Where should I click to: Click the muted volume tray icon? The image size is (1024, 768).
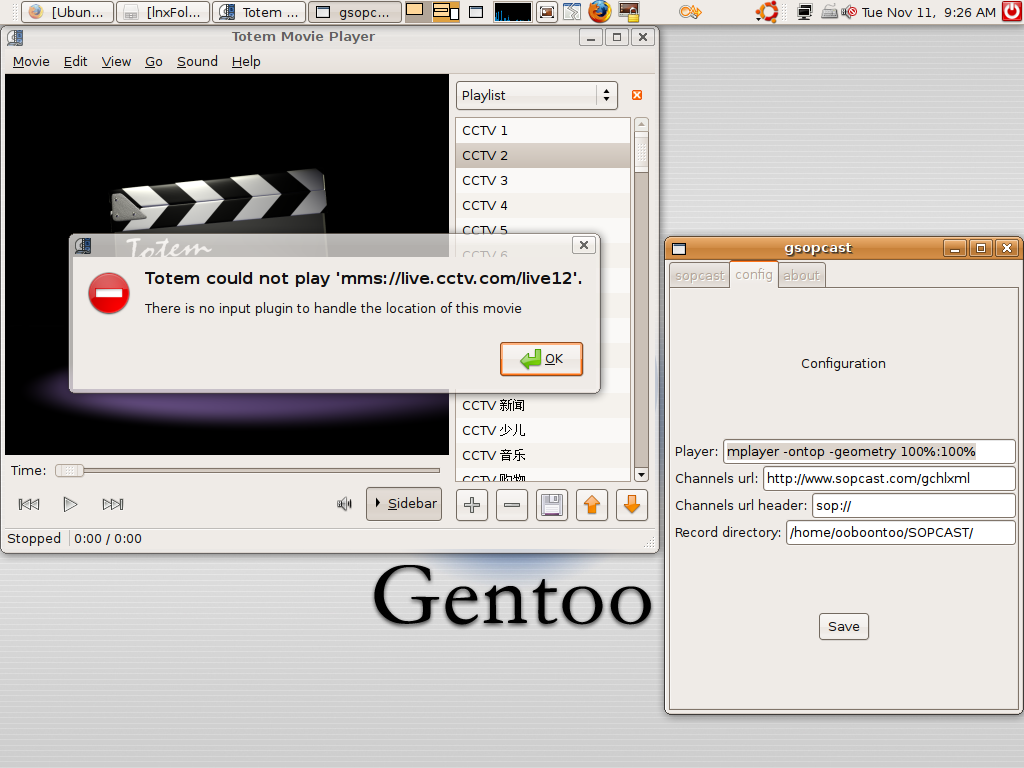848,12
